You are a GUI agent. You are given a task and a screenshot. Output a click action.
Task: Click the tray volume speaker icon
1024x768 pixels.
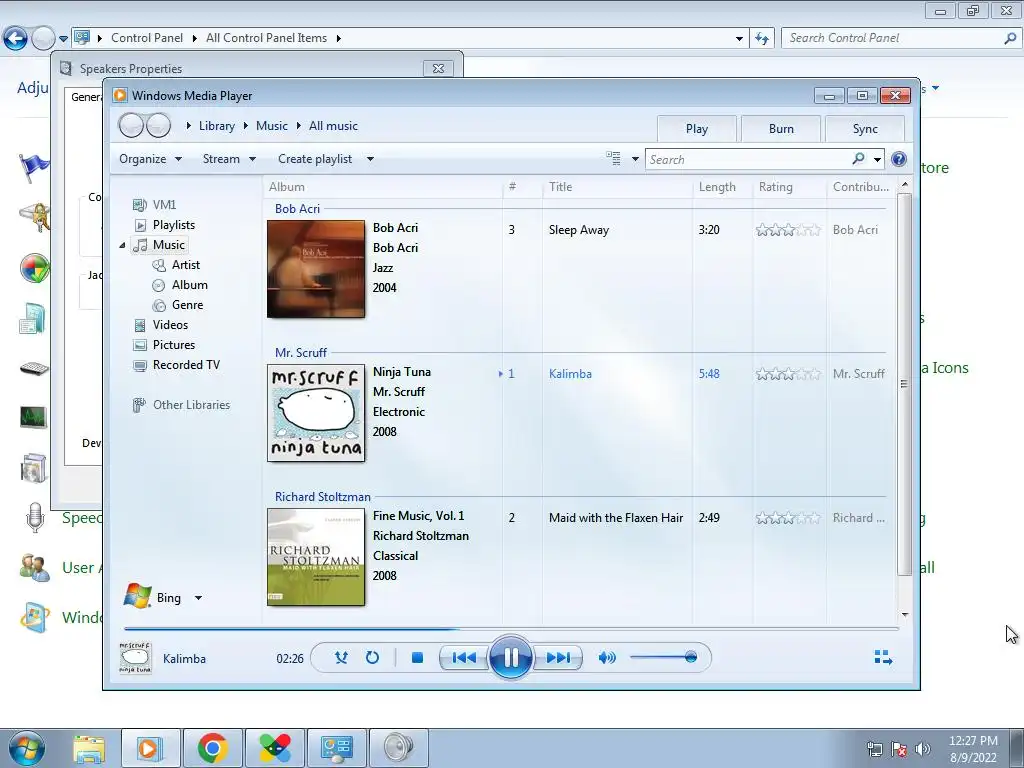(922, 749)
